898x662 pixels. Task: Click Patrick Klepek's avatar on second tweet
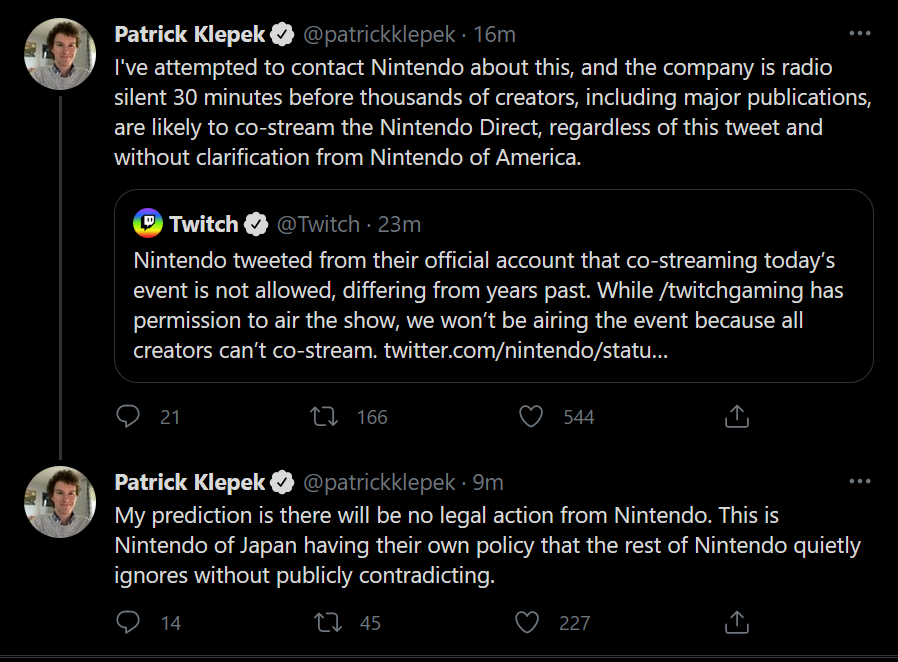tap(60, 501)
